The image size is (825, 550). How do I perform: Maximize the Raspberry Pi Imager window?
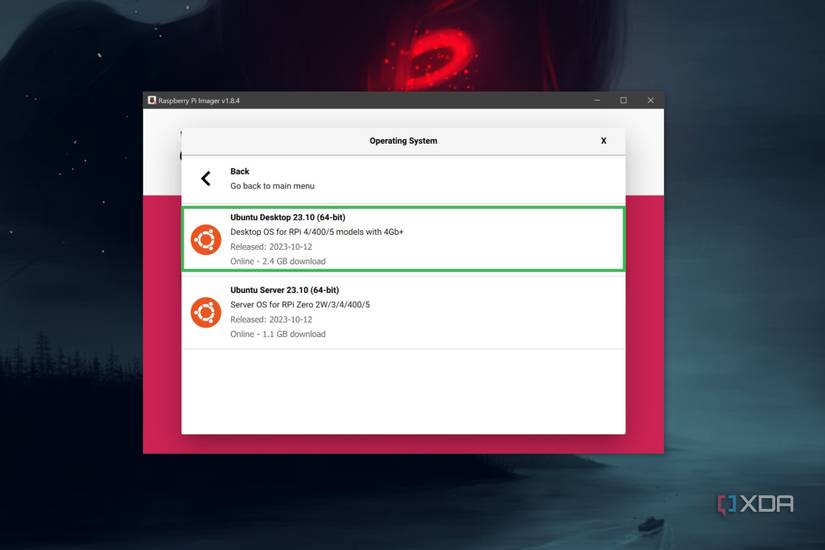(623, 100)
